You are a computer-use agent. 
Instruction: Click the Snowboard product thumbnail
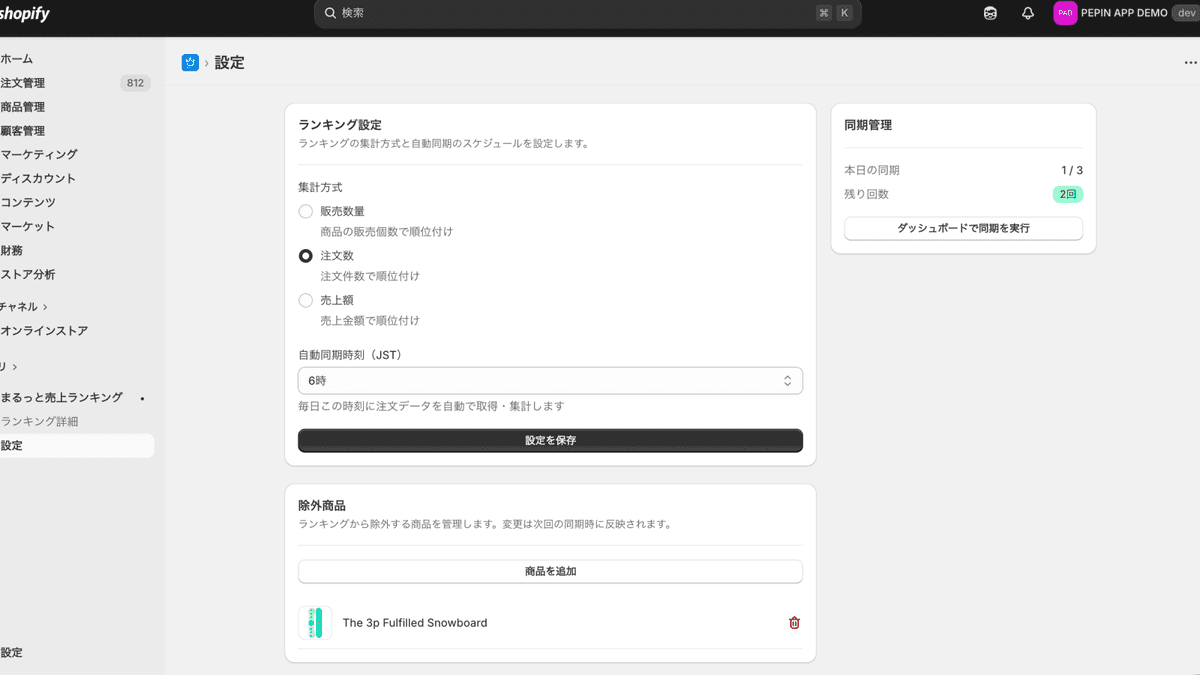315,623
